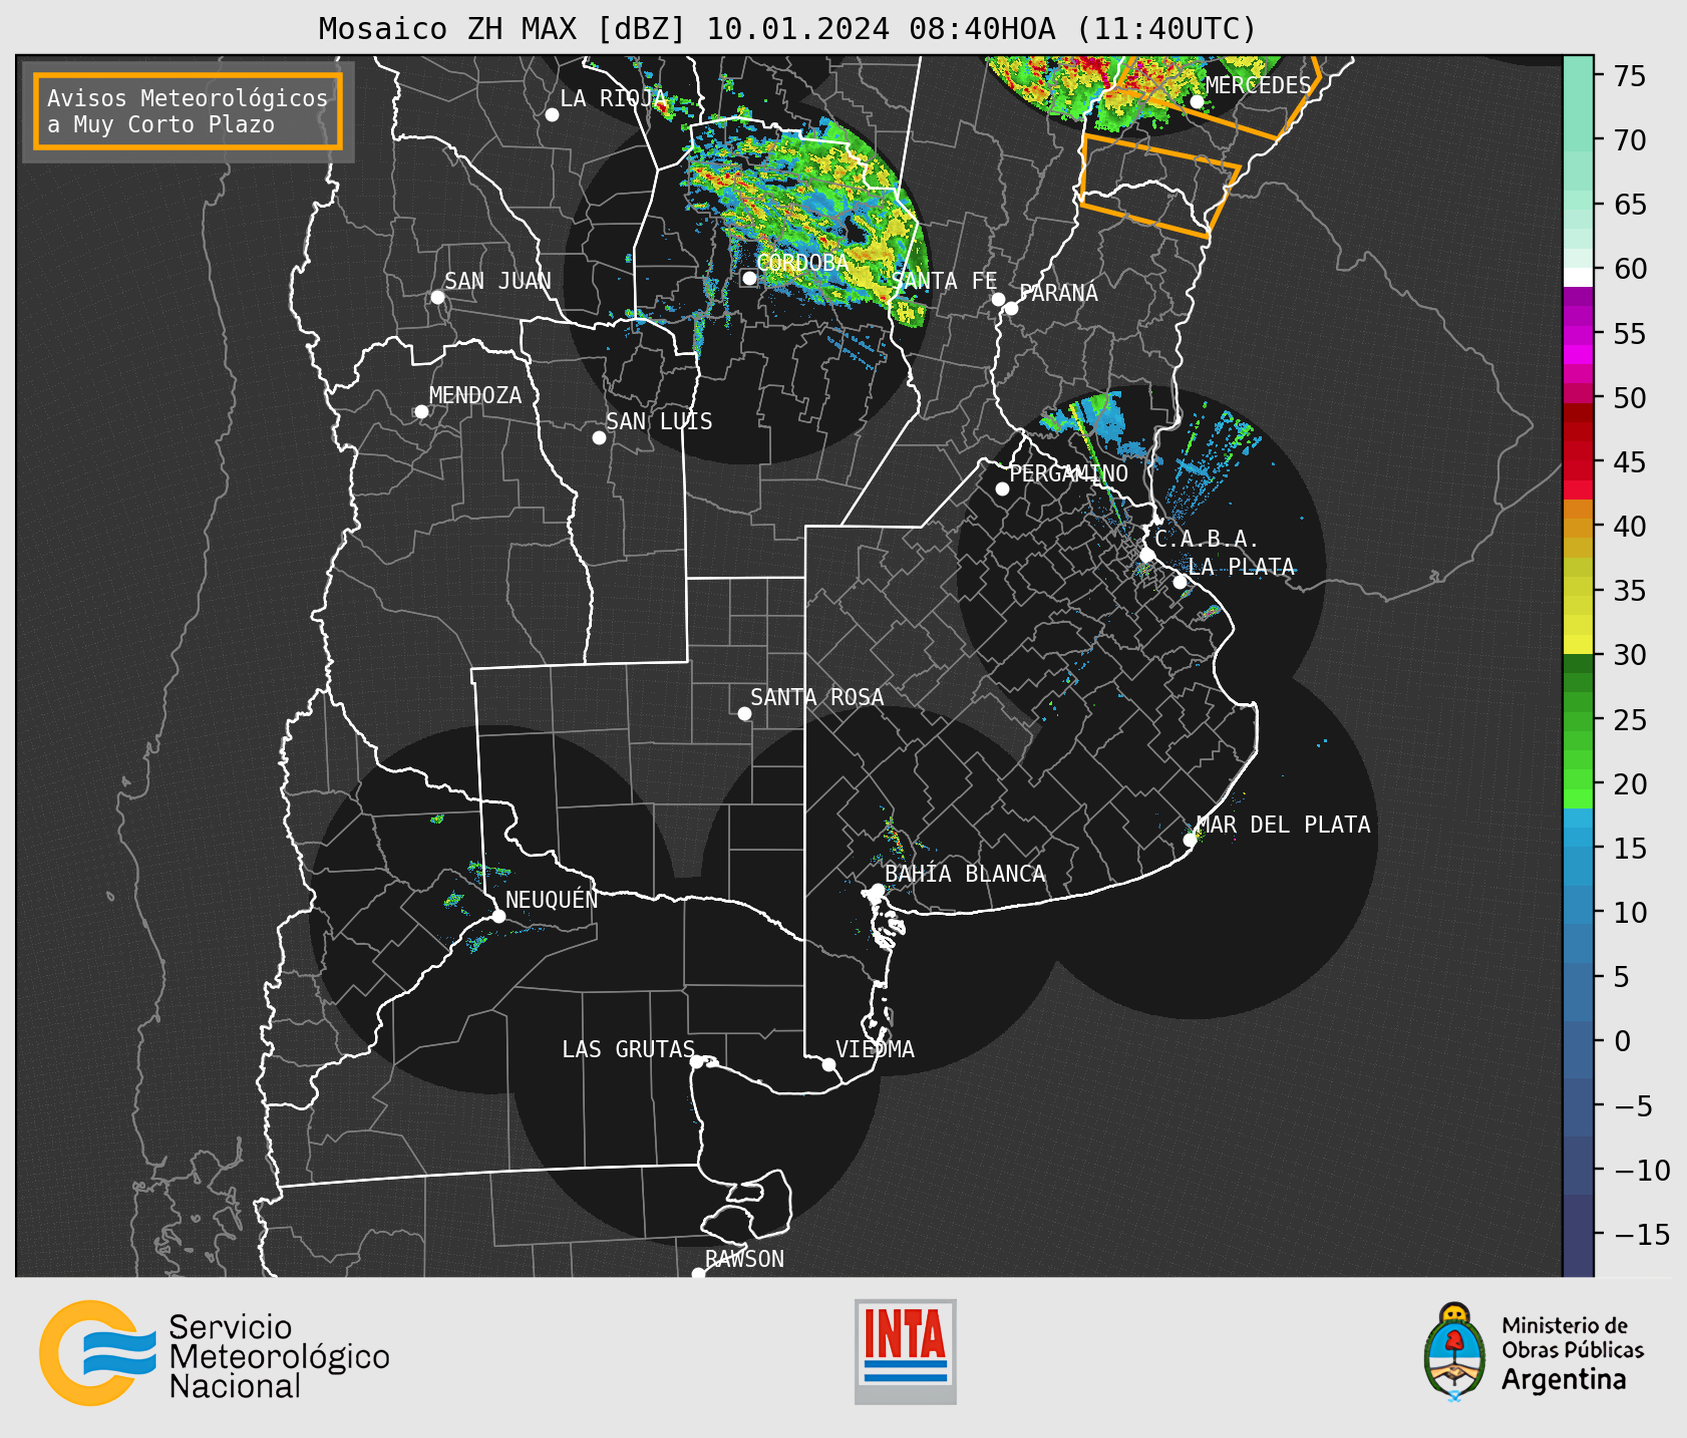Click the SAN LUIS city label

(x=659, y=422)
